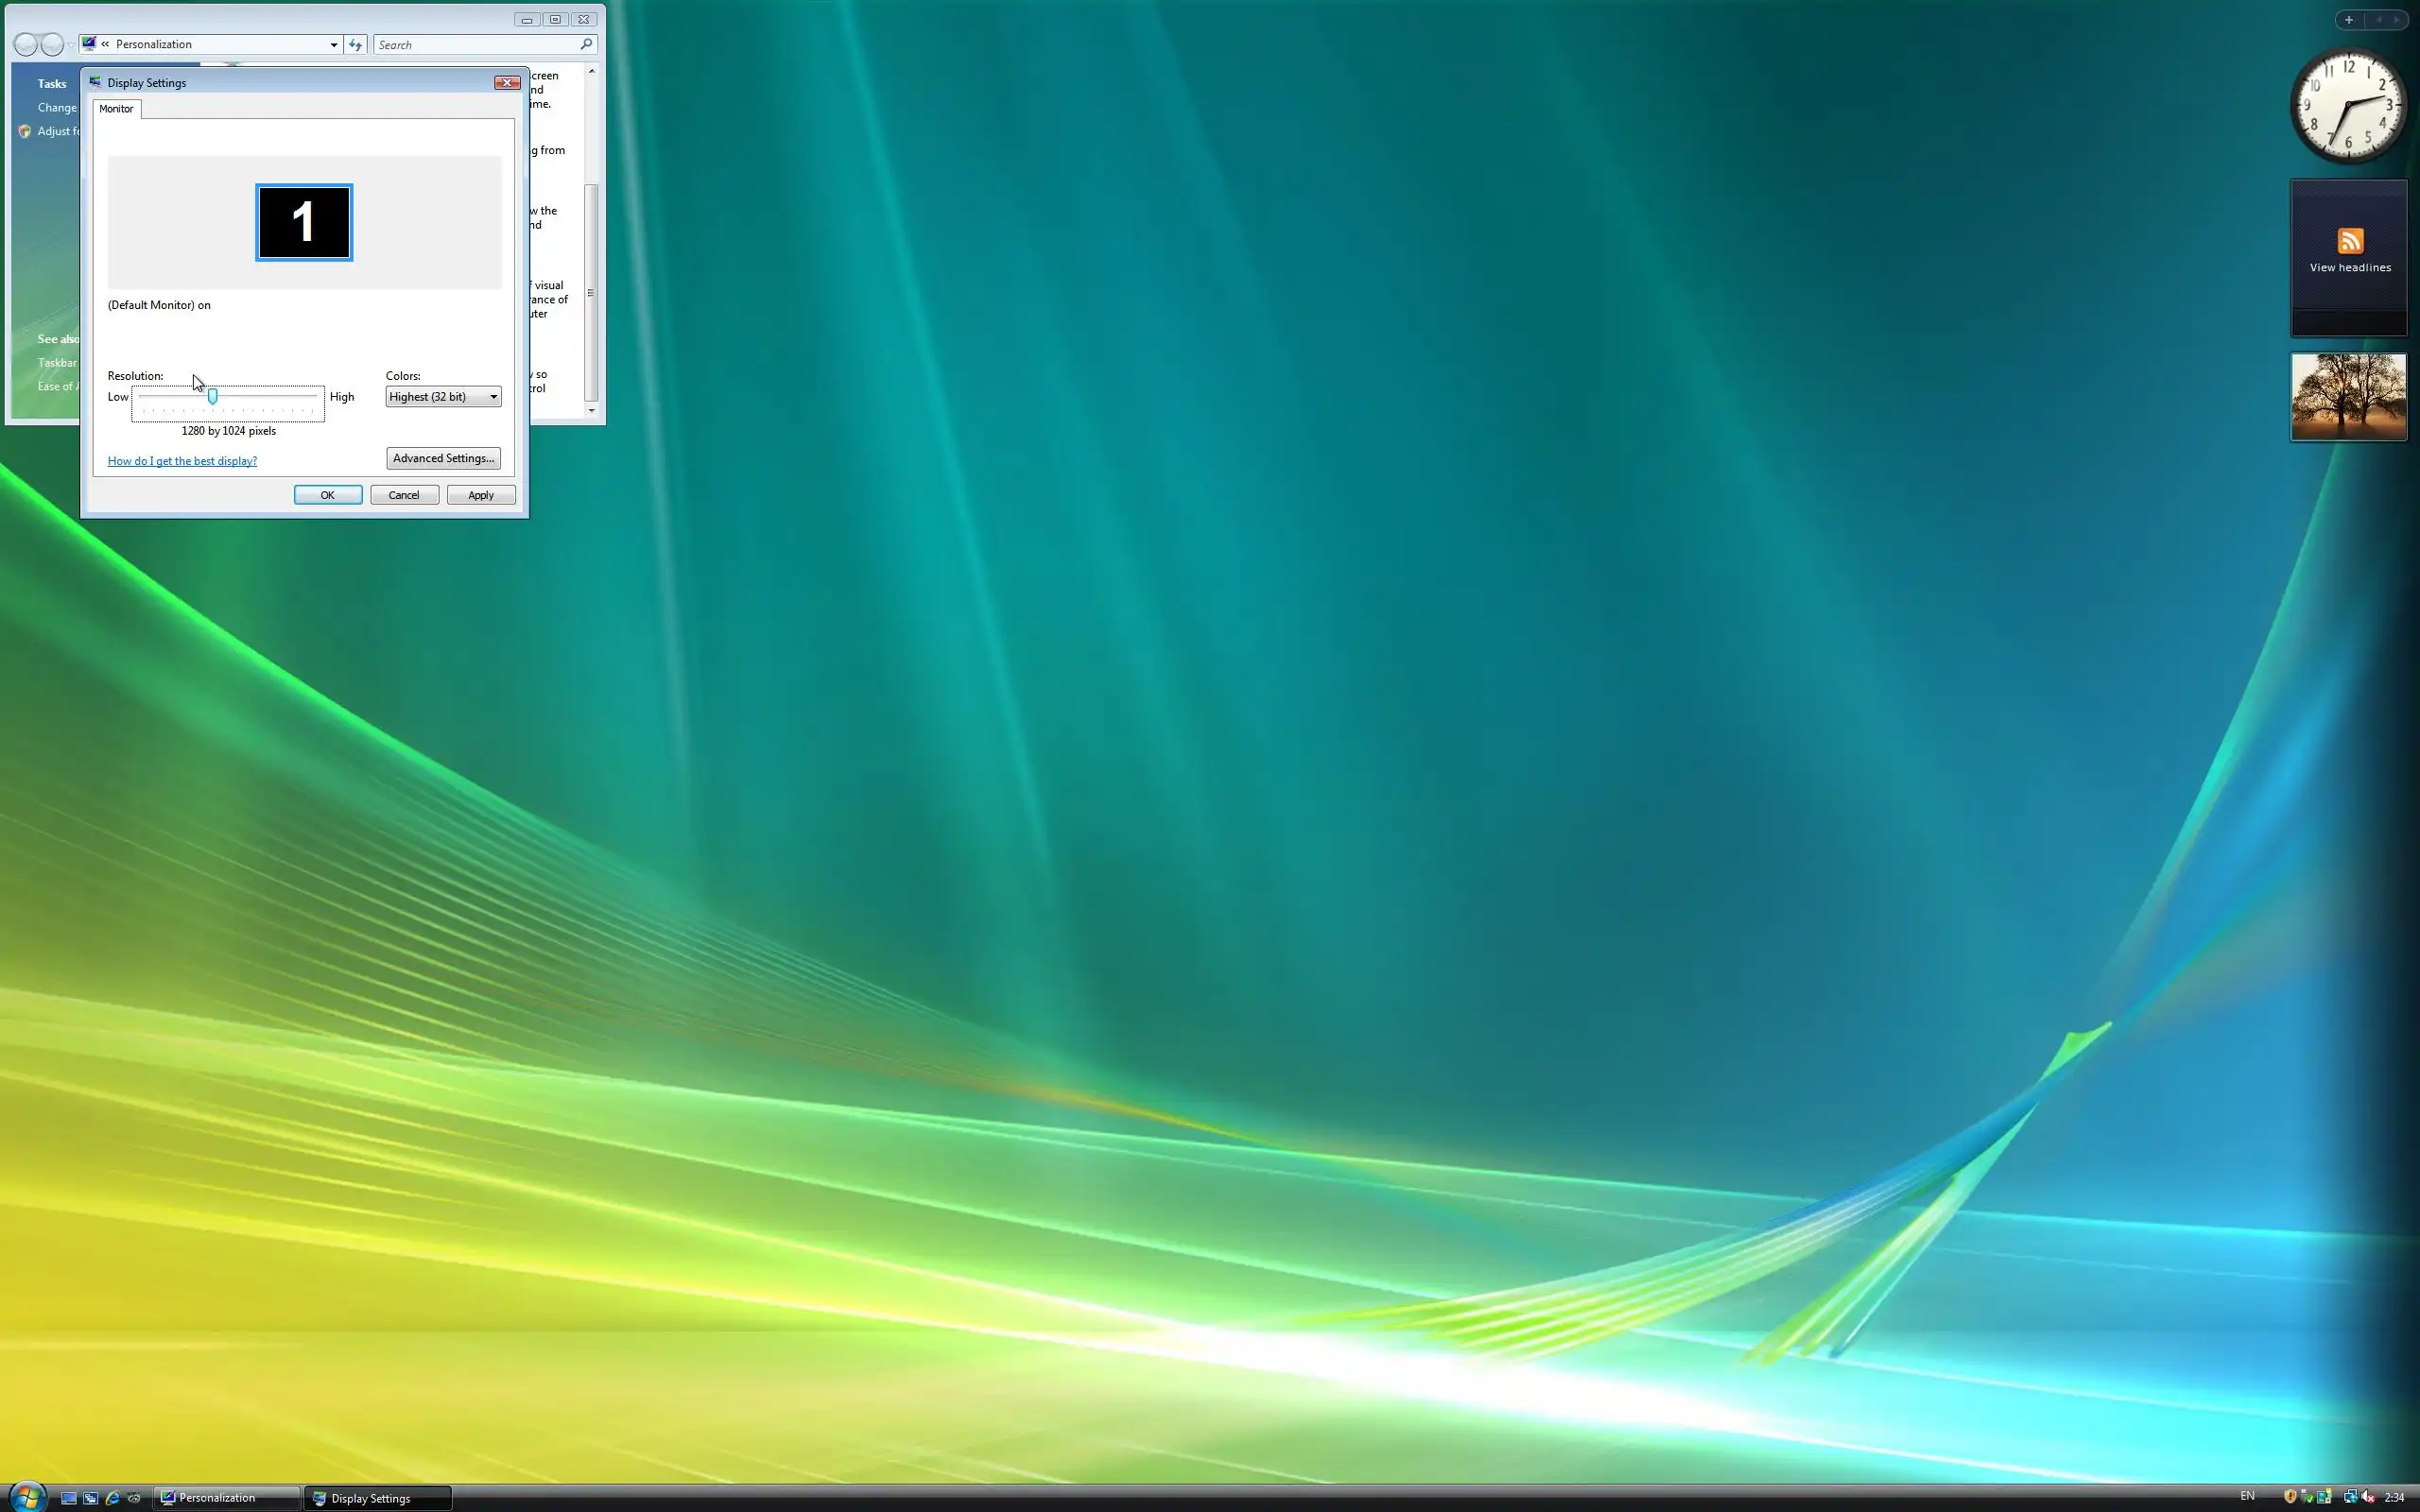Click Show Desktop quick launch icon
The height and width of the screenshot is (1512, 2420).
click(69, 1498)
